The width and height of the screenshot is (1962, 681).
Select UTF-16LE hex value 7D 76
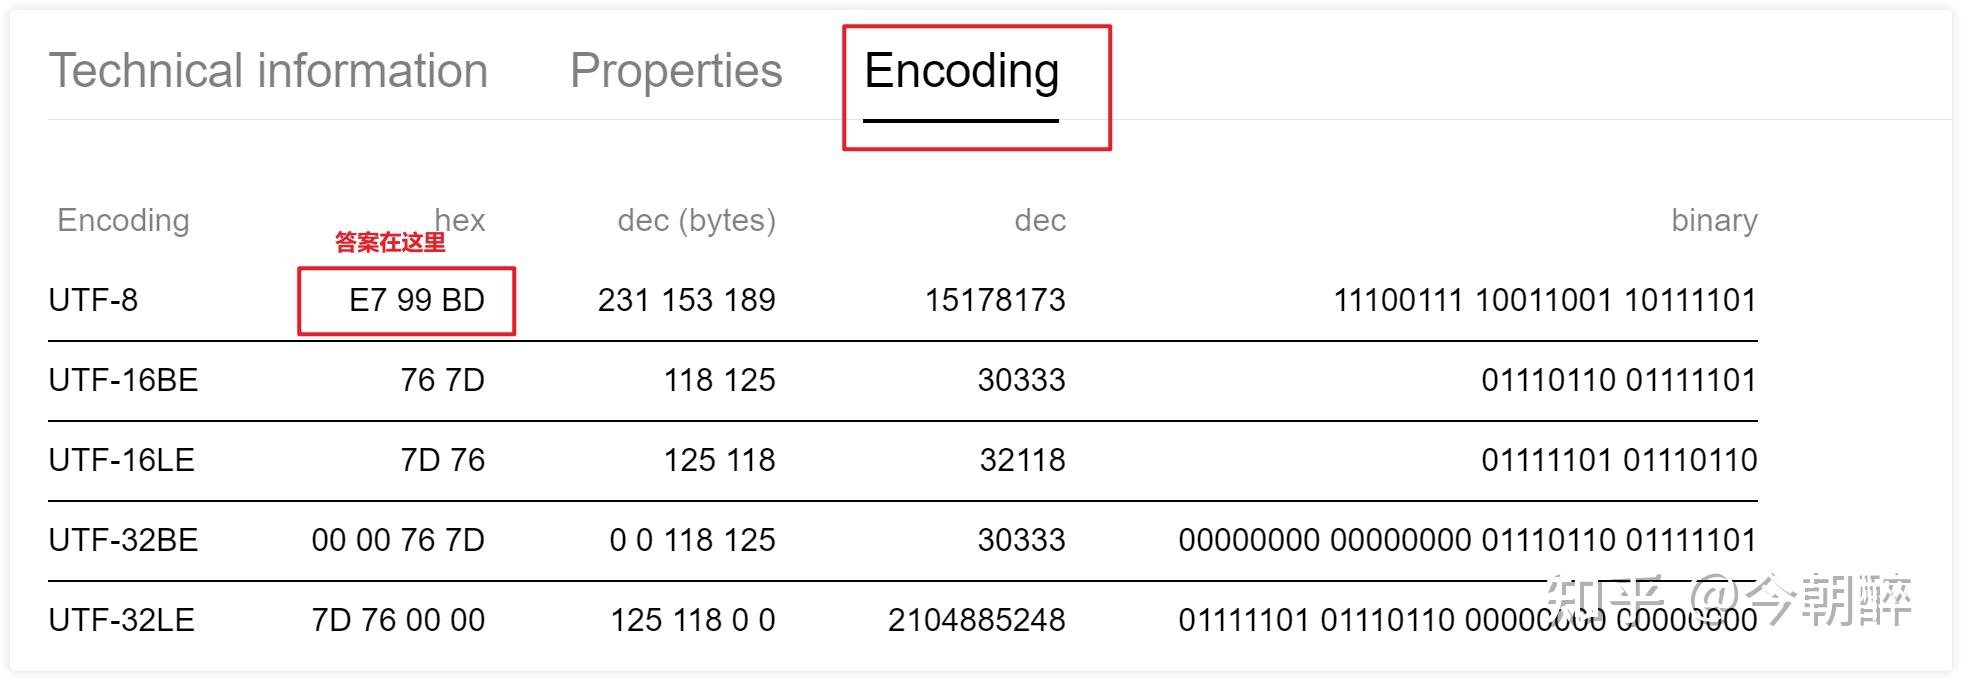coord(442,460)
